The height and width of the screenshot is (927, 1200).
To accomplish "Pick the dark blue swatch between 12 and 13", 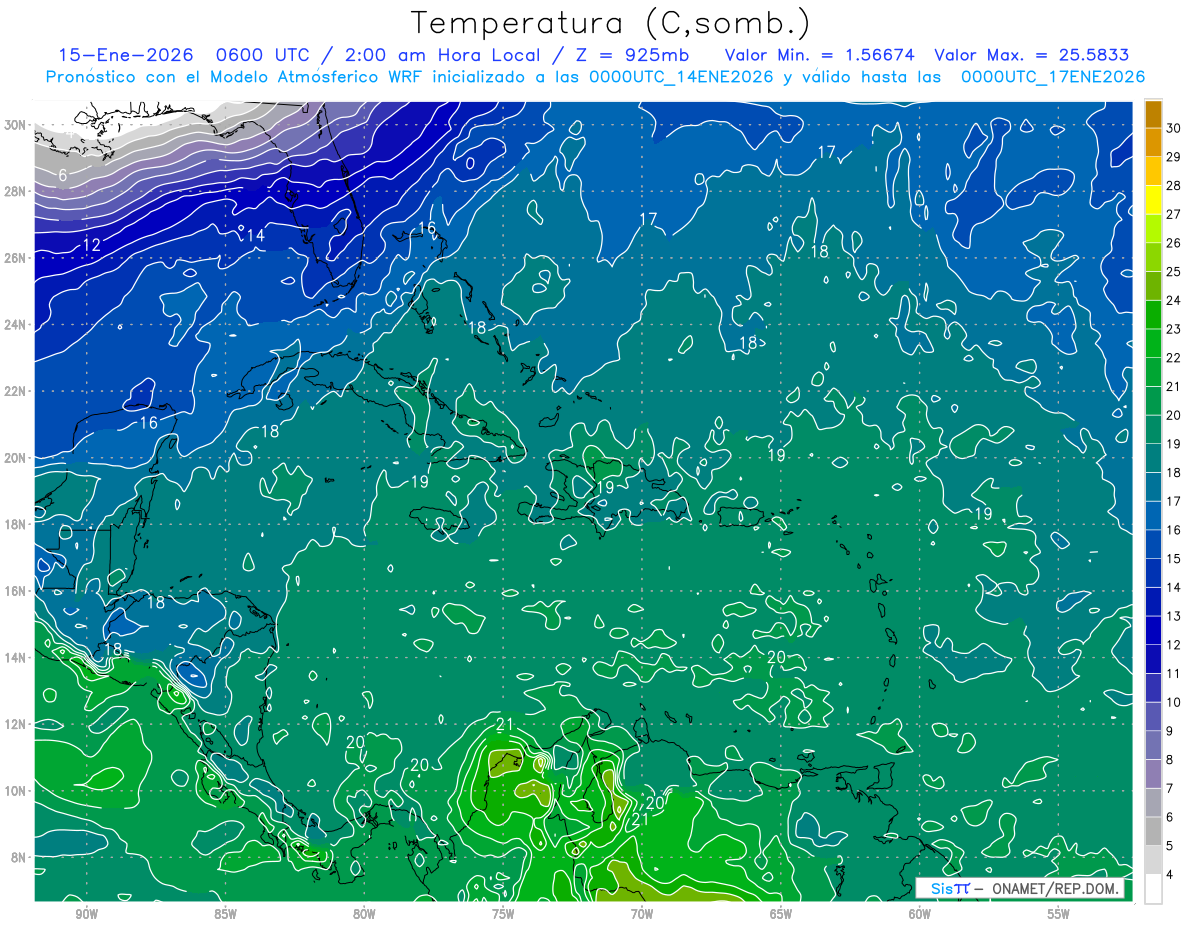I will click(x=1153, y=631).
